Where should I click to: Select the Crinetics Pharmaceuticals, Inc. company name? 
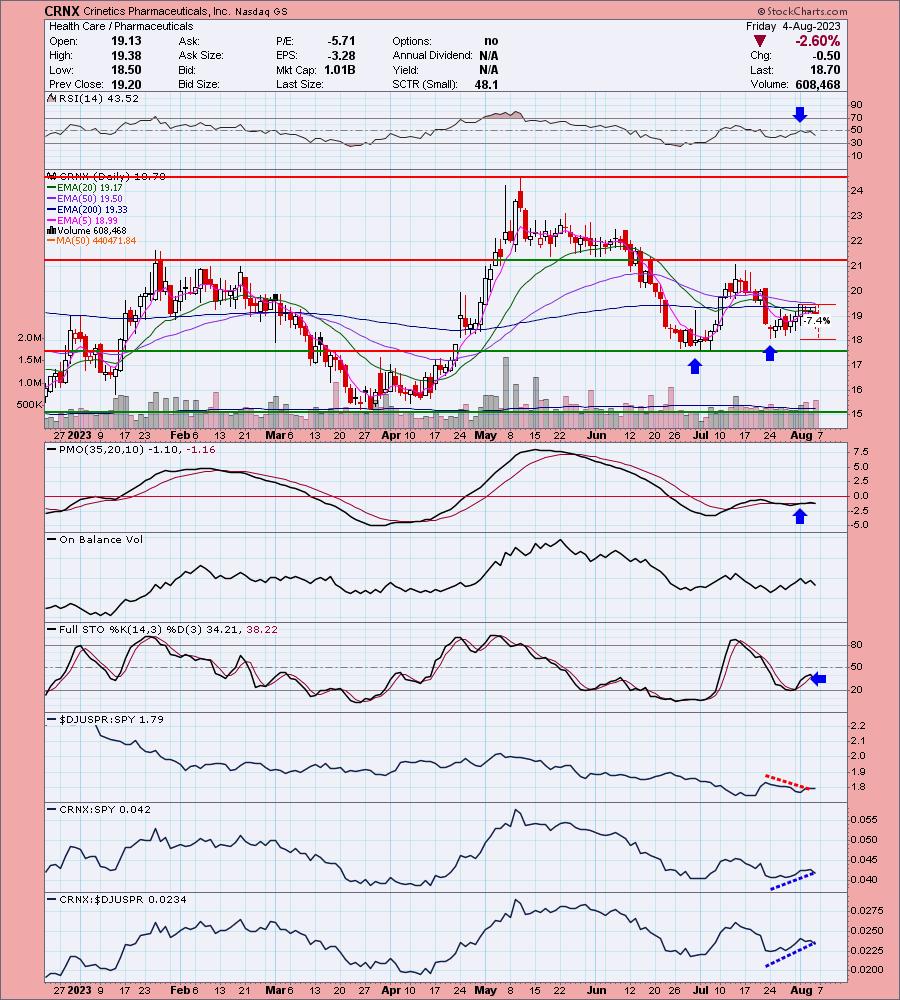point(156,11)
